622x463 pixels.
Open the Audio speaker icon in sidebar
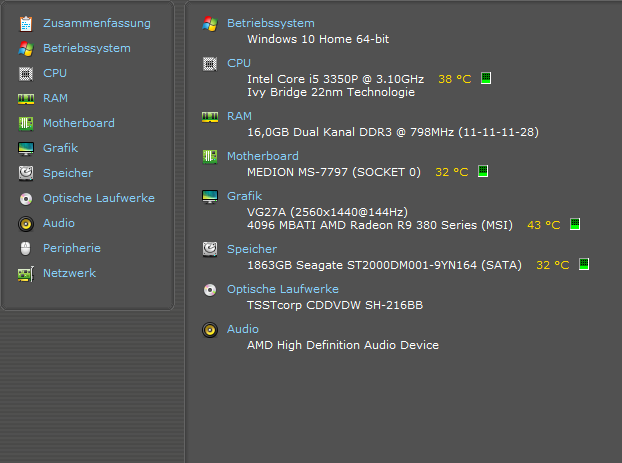pos(26,223)
